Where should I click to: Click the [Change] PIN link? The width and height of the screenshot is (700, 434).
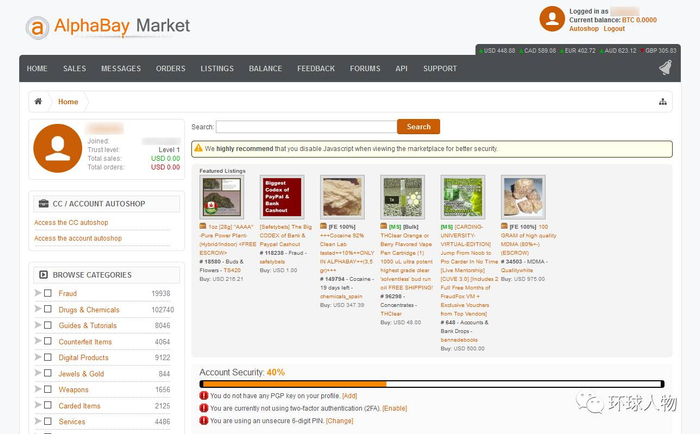coord(339,421)
